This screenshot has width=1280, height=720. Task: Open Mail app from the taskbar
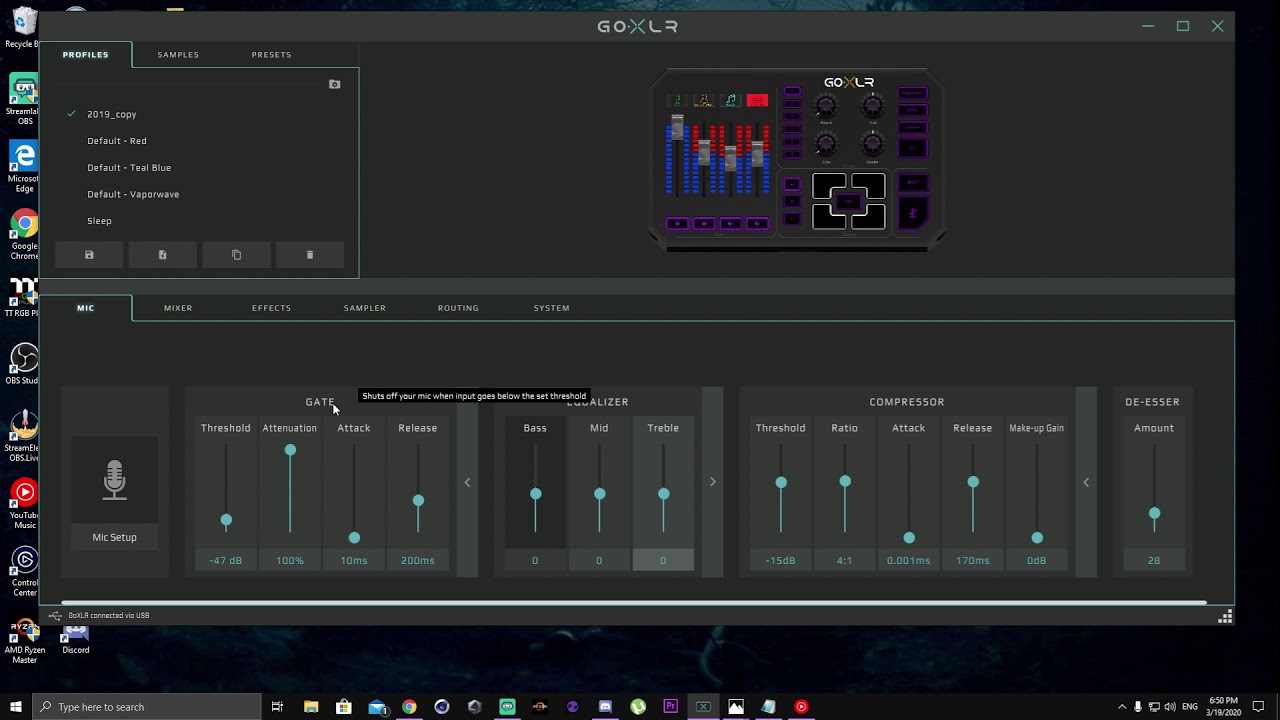(x=377, y=707)
